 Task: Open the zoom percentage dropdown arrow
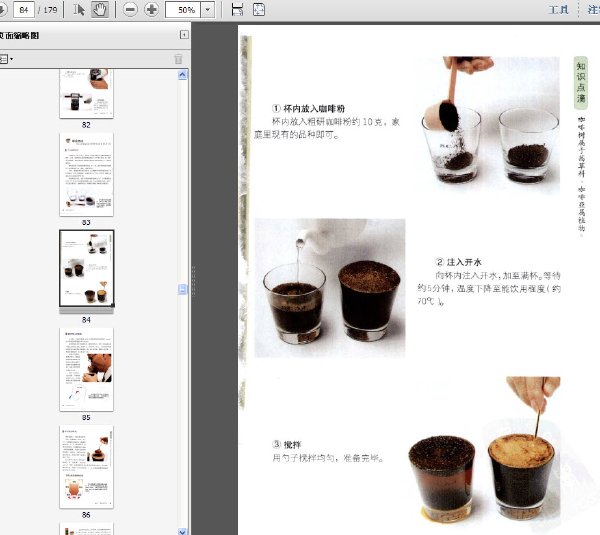tap(207, 10)
